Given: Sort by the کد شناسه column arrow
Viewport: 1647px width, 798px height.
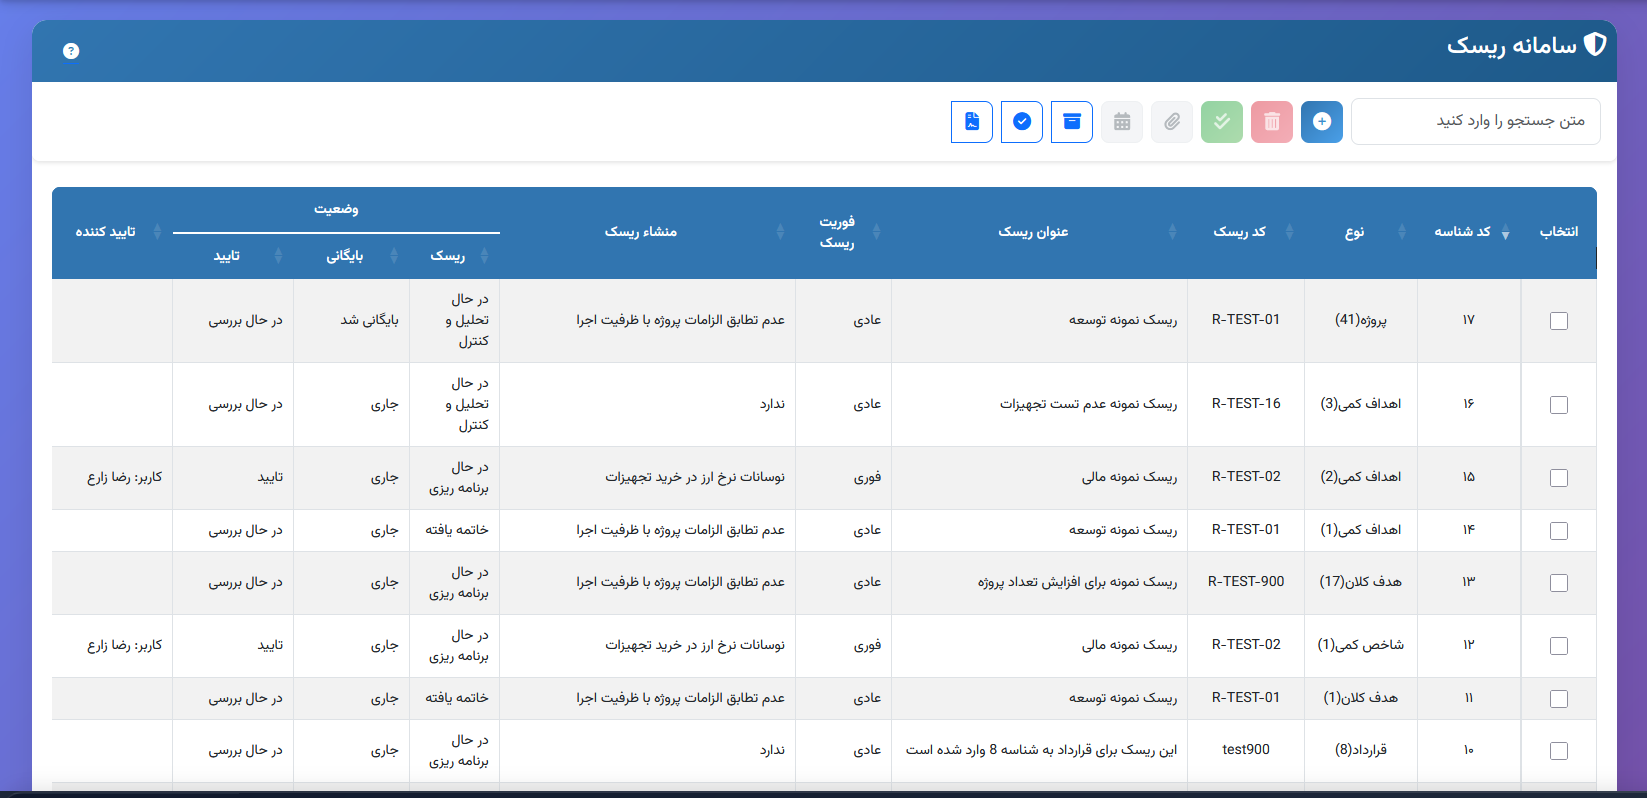Looking at the screenshot, I should [x=1505, y=233].
